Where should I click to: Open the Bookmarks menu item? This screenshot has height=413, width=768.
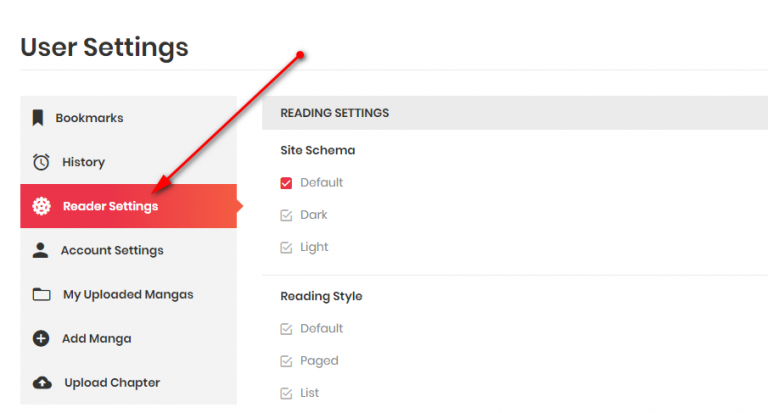[128, 118]
